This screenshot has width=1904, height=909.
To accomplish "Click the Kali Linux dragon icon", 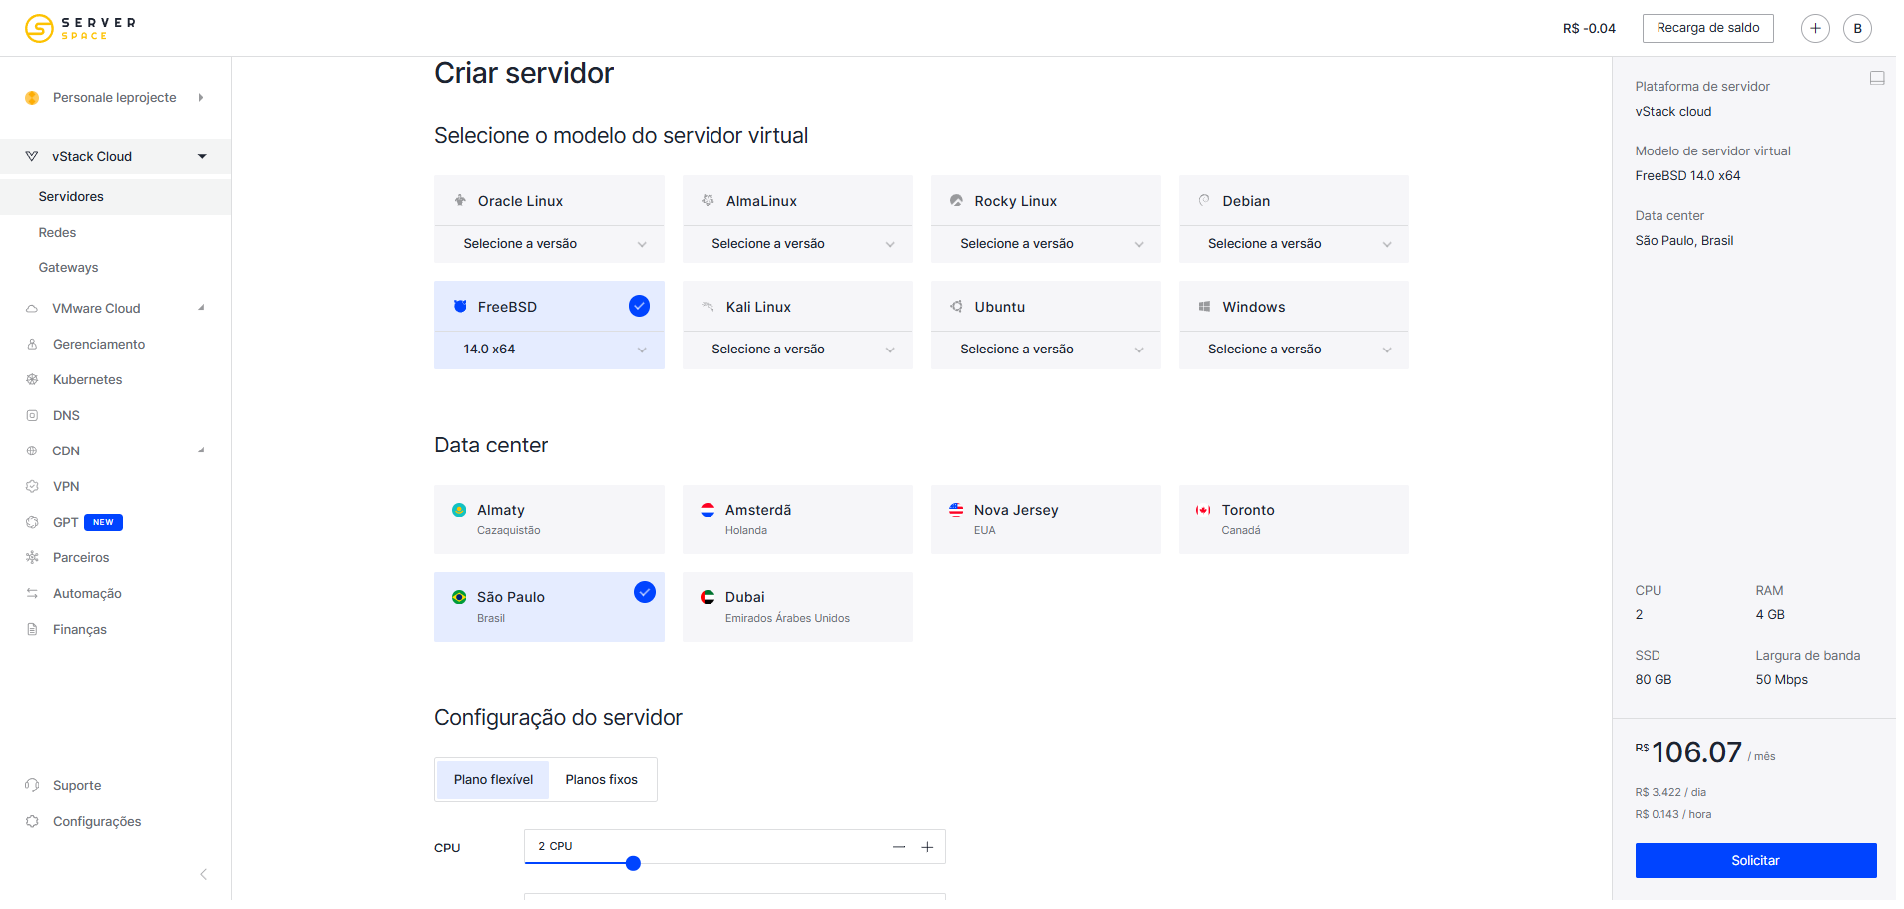I will pos(708,306).
